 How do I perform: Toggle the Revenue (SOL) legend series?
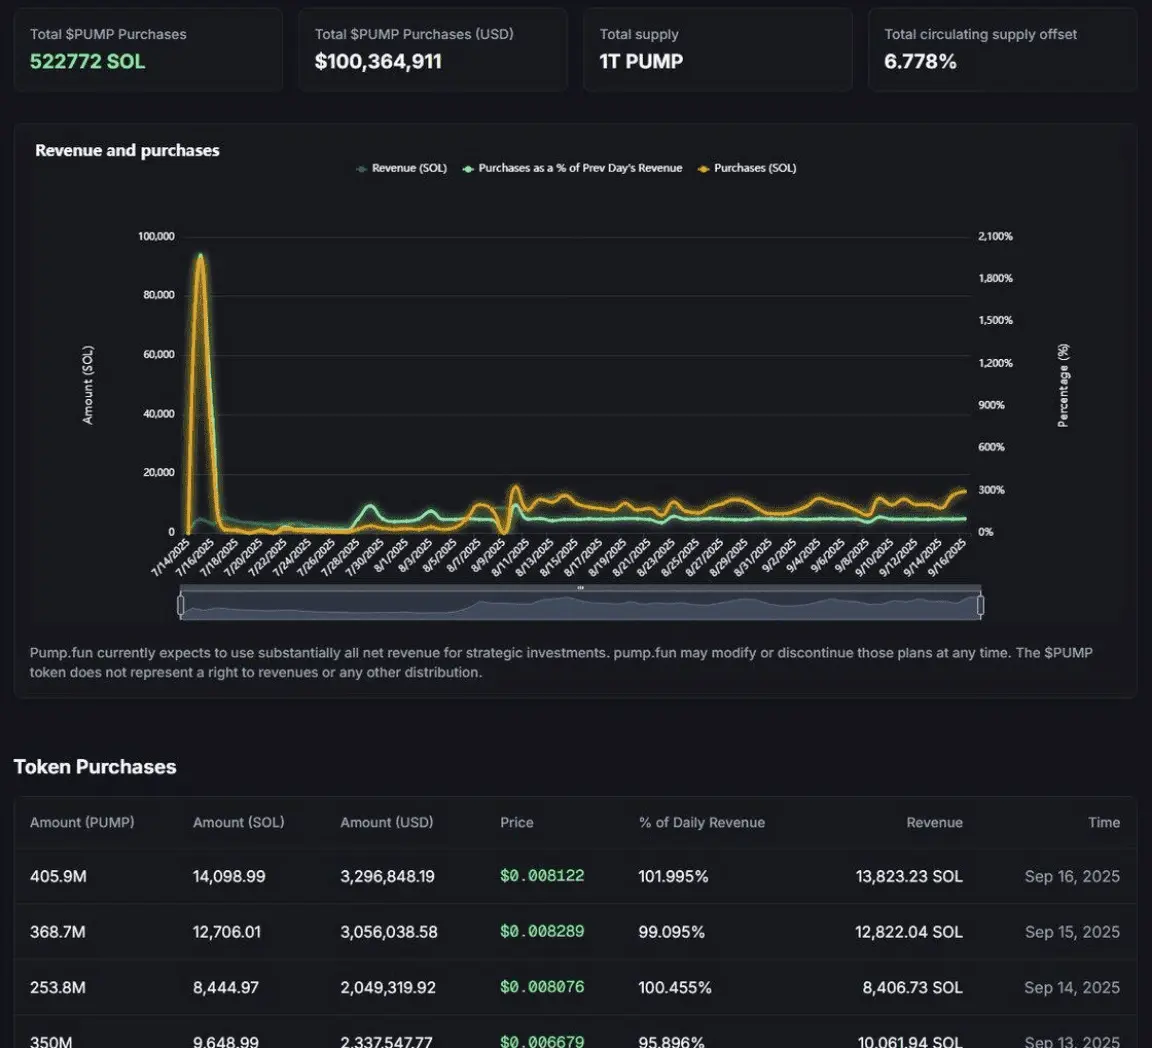pos(401,168)
